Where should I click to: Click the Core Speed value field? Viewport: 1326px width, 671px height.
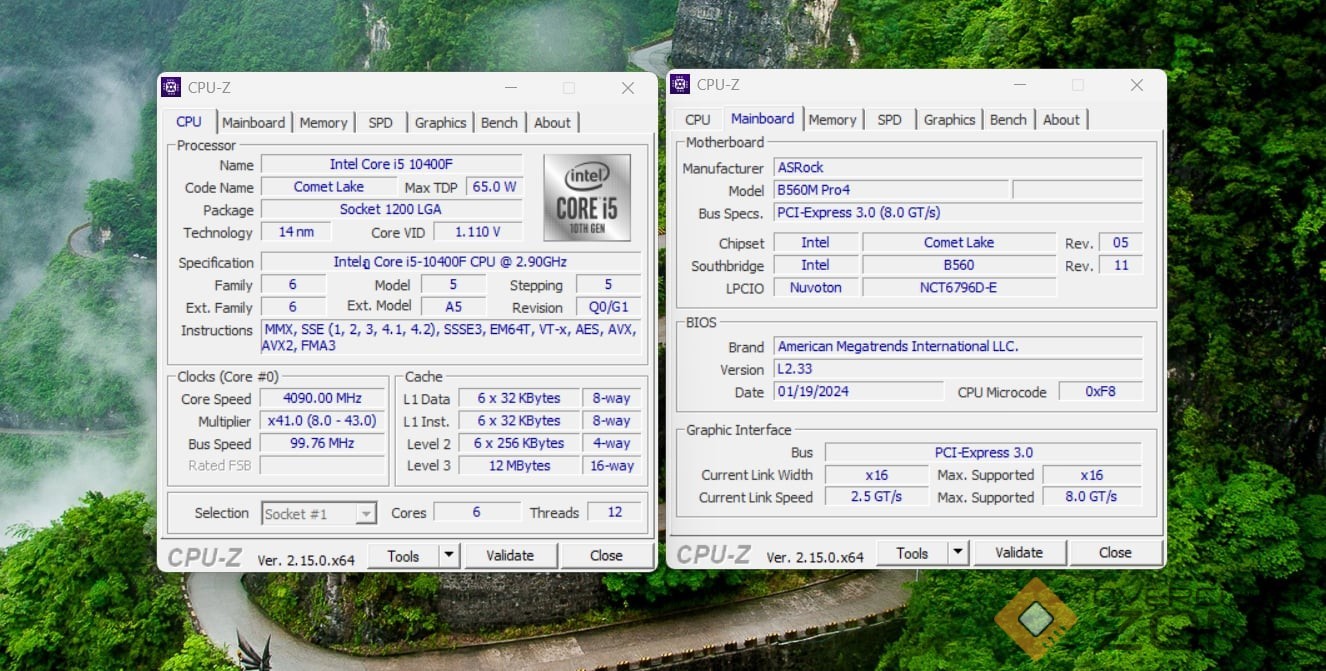click(x=322, y=399)
